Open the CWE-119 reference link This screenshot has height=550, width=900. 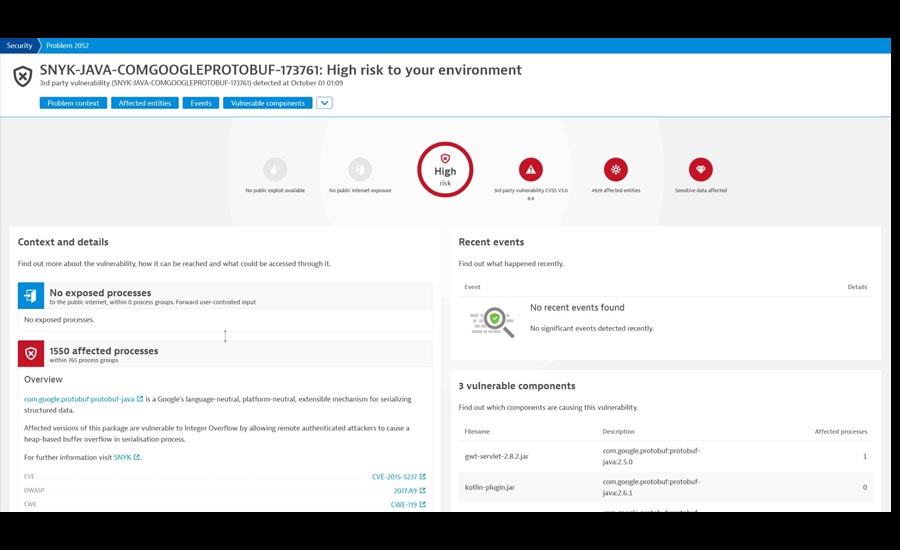click(403, 505)
